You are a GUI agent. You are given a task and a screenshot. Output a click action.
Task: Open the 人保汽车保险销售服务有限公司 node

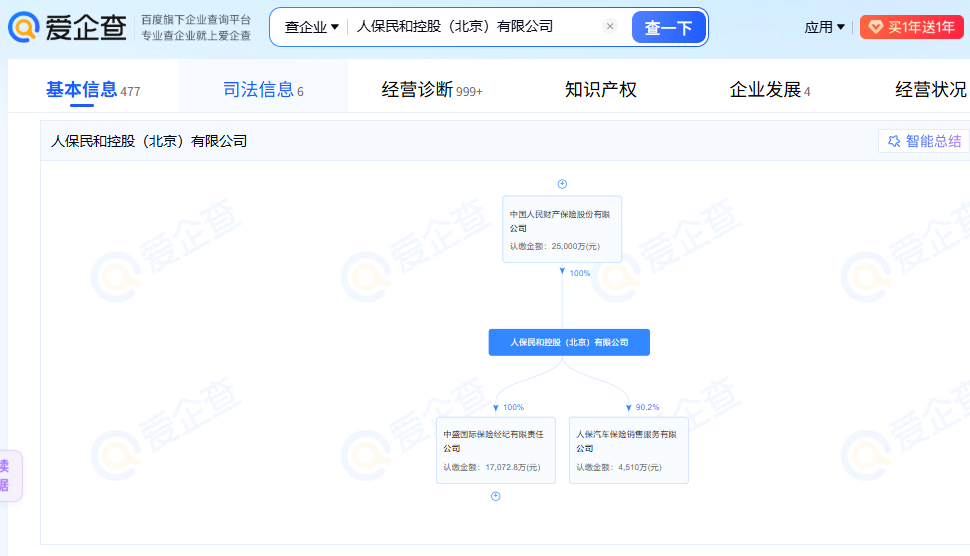click(629, 450)
